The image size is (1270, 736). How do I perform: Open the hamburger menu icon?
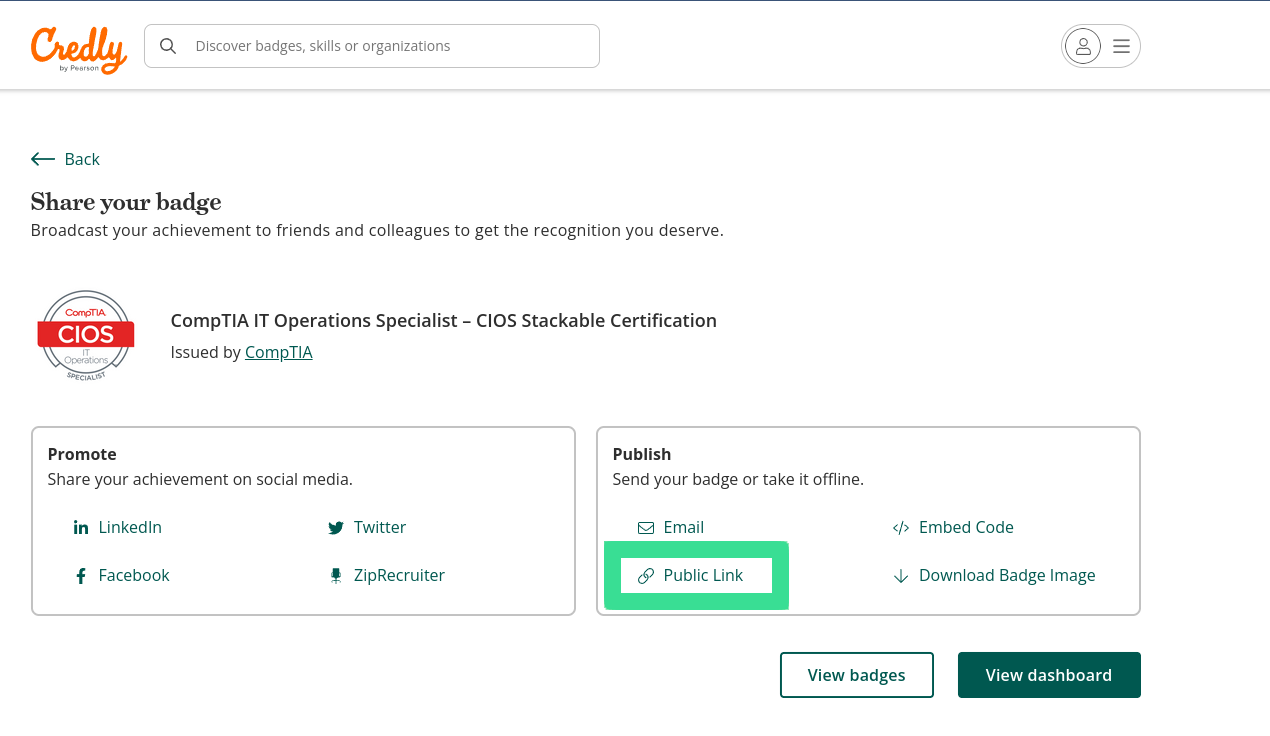pos(1121,46)
